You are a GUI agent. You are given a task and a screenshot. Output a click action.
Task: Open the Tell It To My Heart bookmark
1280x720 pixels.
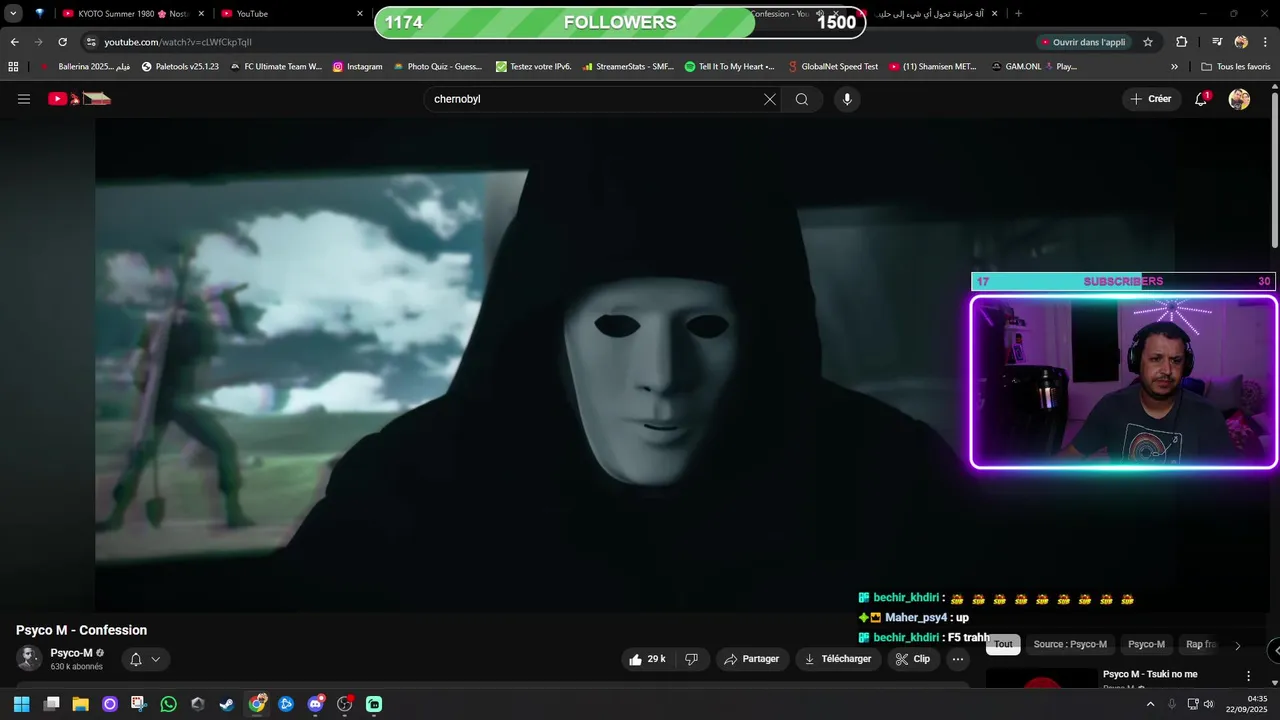pyautogui.click(x=730, y=67)
